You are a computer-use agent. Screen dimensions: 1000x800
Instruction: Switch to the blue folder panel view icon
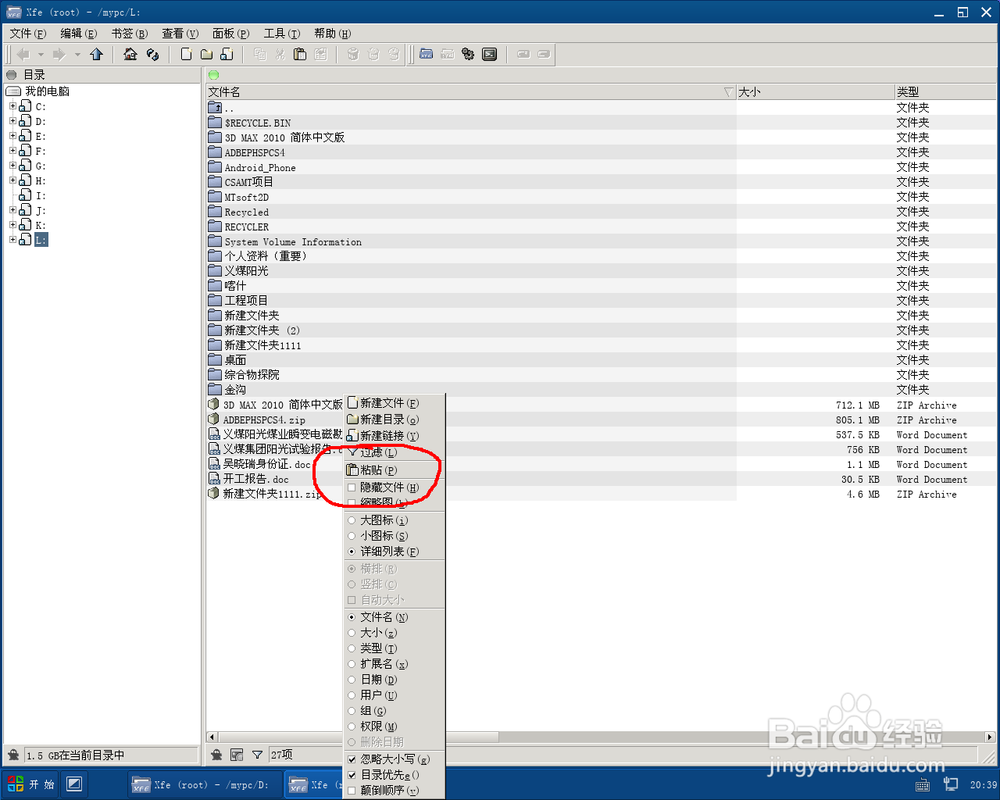point(427,54)
